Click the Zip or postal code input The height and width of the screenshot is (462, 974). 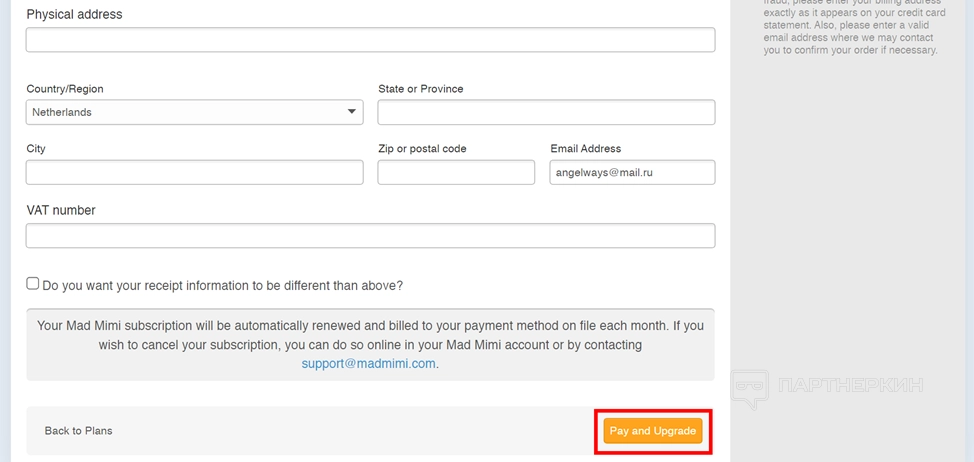[456, 172]
